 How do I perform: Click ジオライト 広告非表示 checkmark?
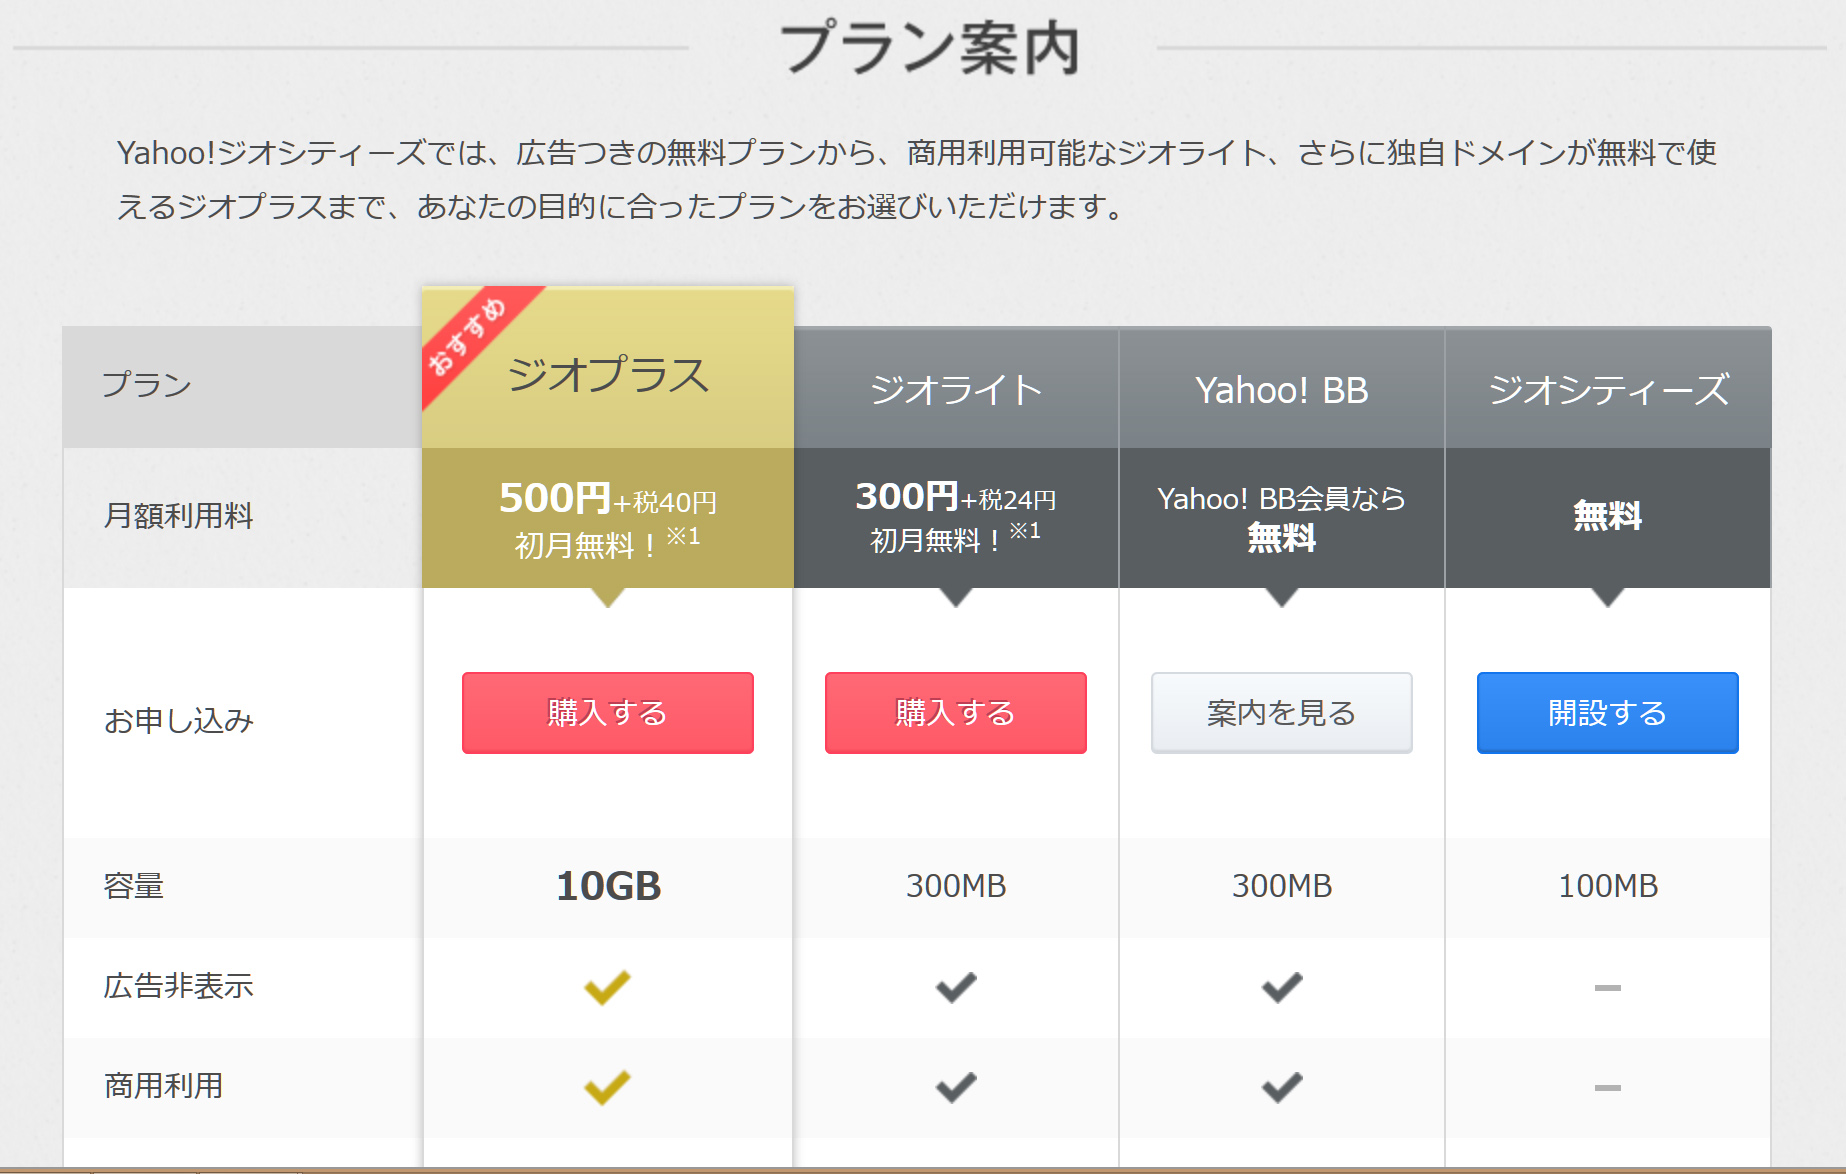956,987
